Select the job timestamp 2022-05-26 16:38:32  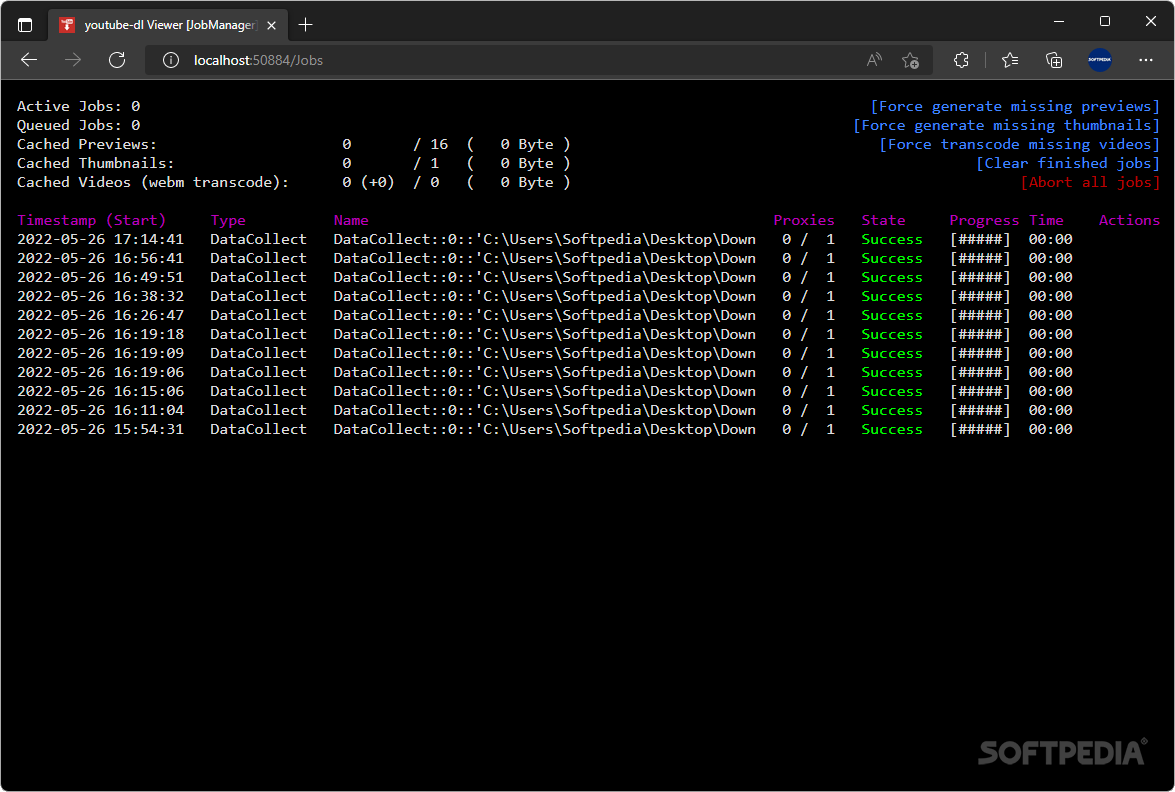(x=100, y=296)
